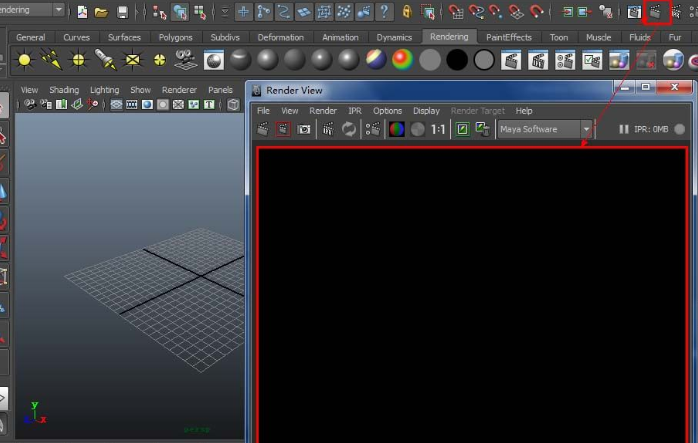698x443 pixels.
Task: Switch to the Polygons shelf tab
Action: (x=175, y=37)
